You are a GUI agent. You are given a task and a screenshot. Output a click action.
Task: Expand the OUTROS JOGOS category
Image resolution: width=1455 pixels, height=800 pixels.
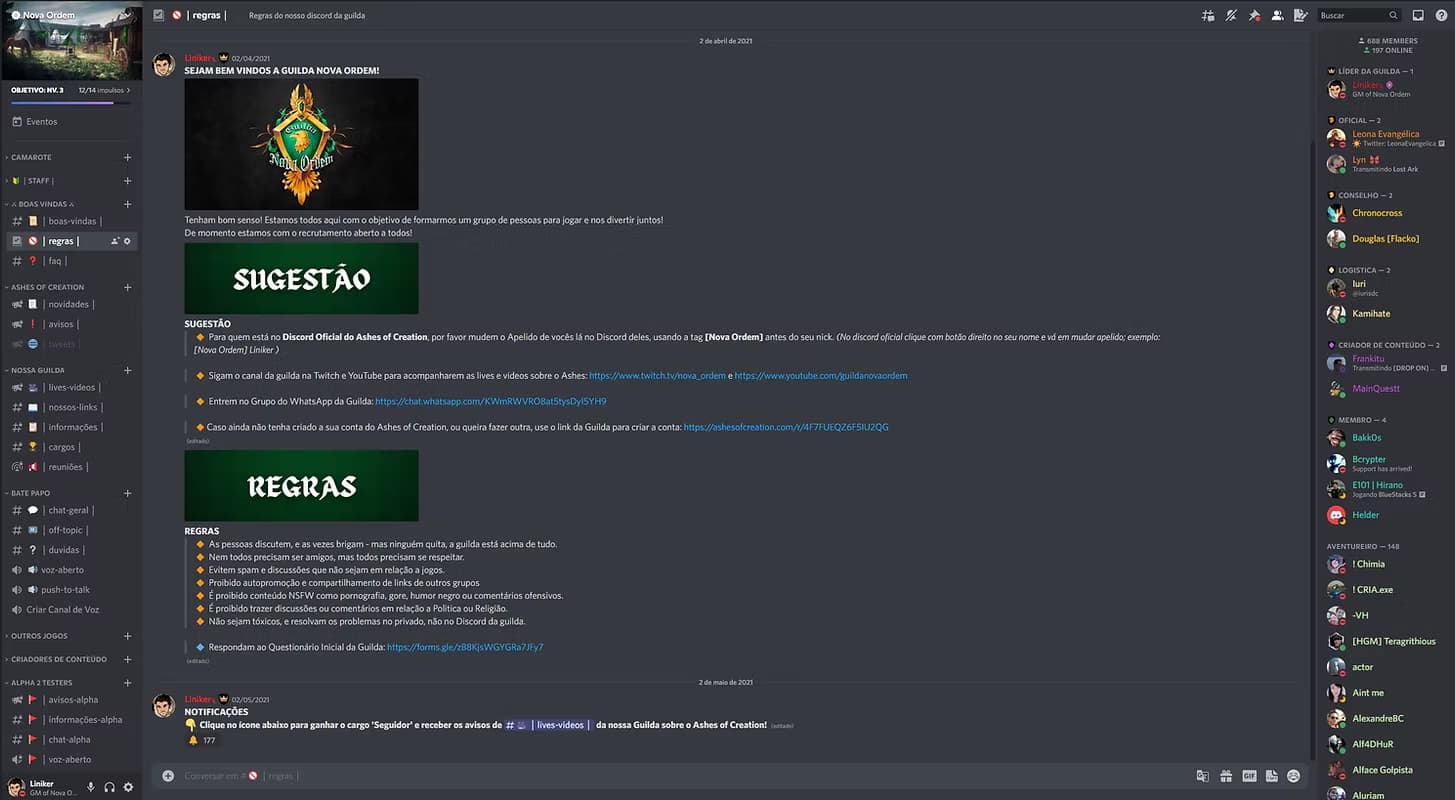click(39, 636)
